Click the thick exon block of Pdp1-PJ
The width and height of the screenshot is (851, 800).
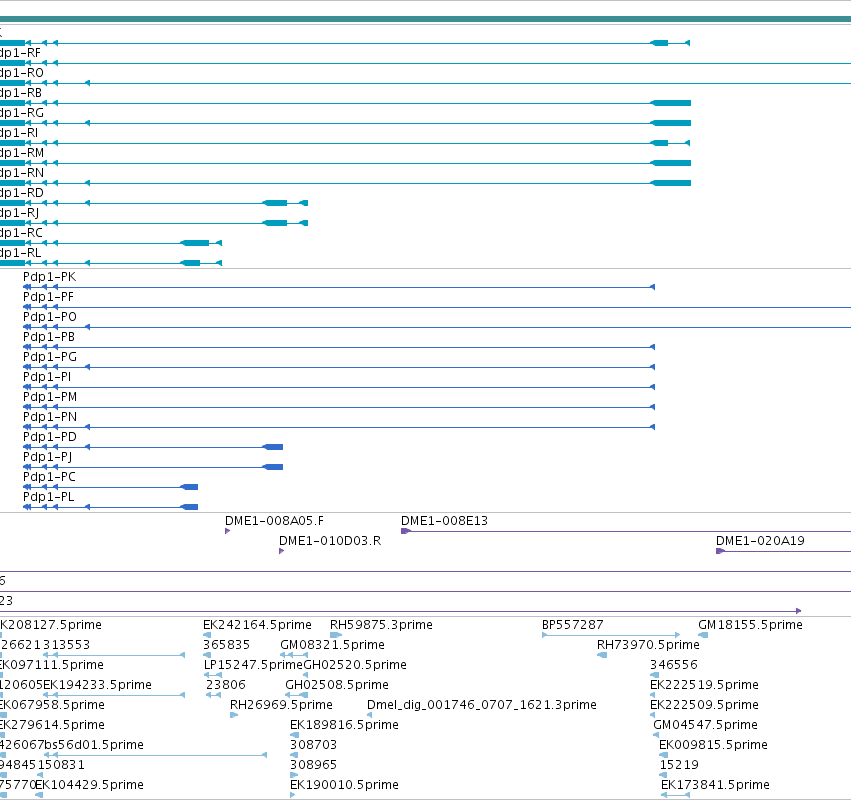[272, 467]
